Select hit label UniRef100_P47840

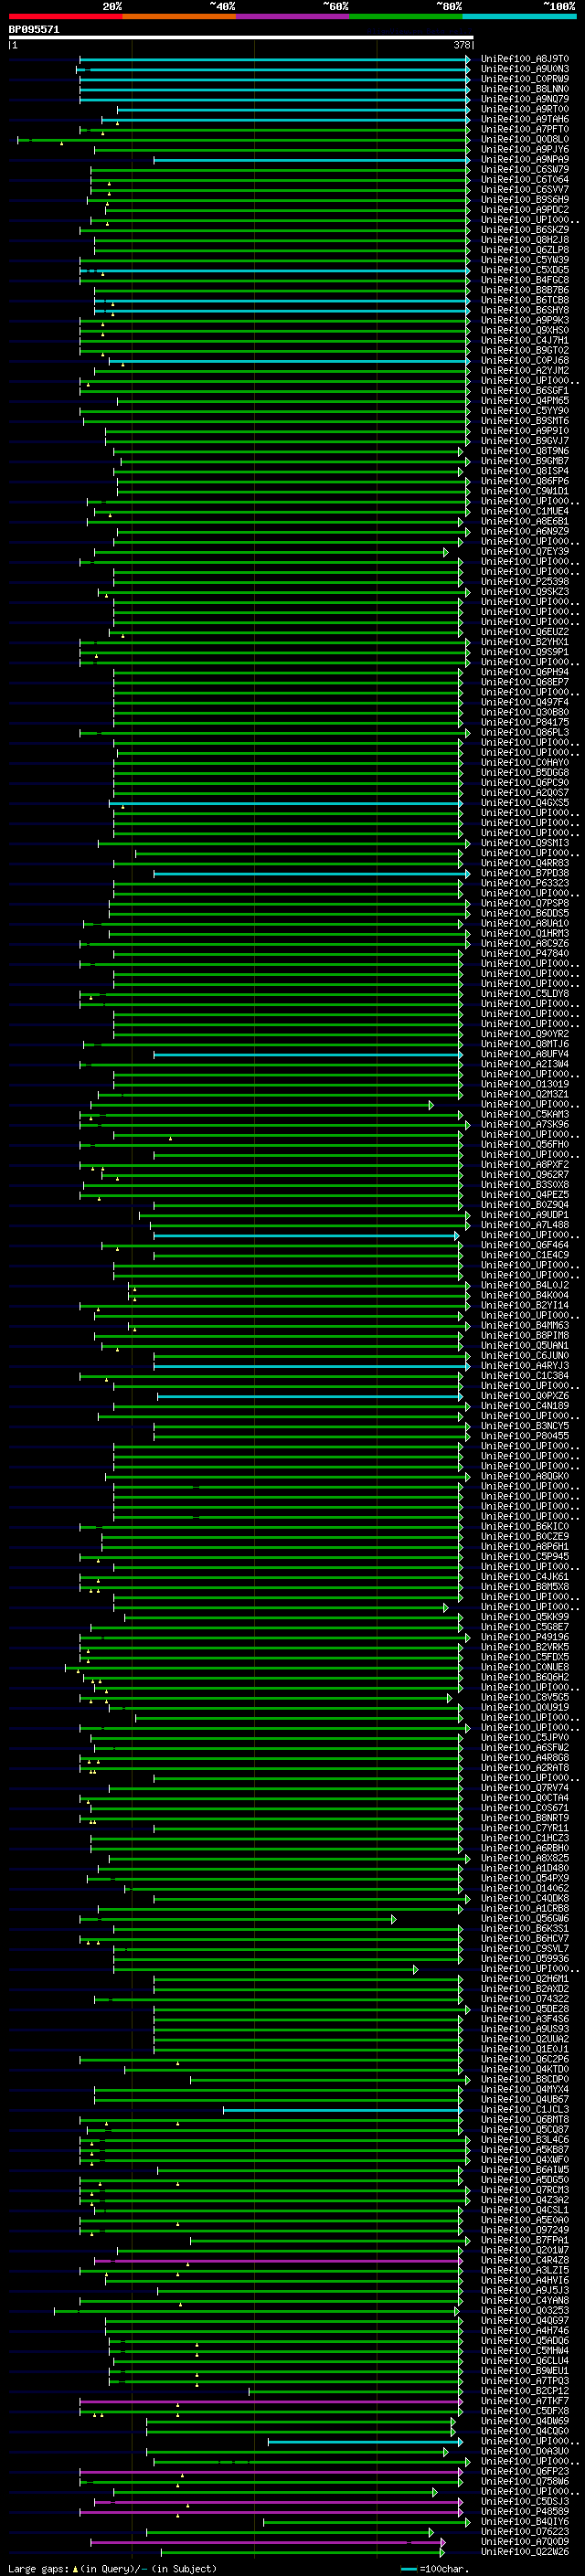[x=525, y=953]
